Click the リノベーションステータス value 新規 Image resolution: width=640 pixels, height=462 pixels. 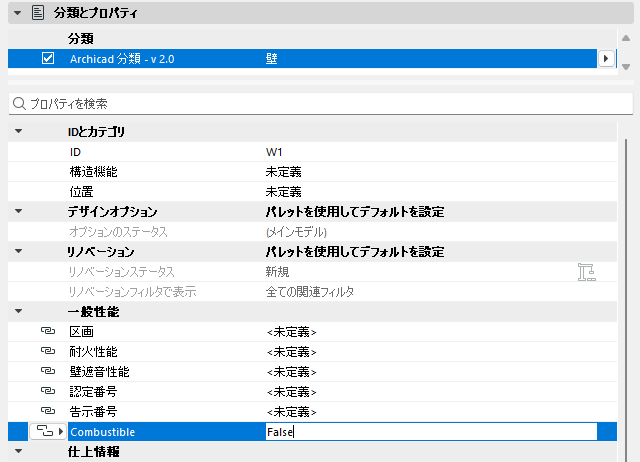(x=278, y=272)
